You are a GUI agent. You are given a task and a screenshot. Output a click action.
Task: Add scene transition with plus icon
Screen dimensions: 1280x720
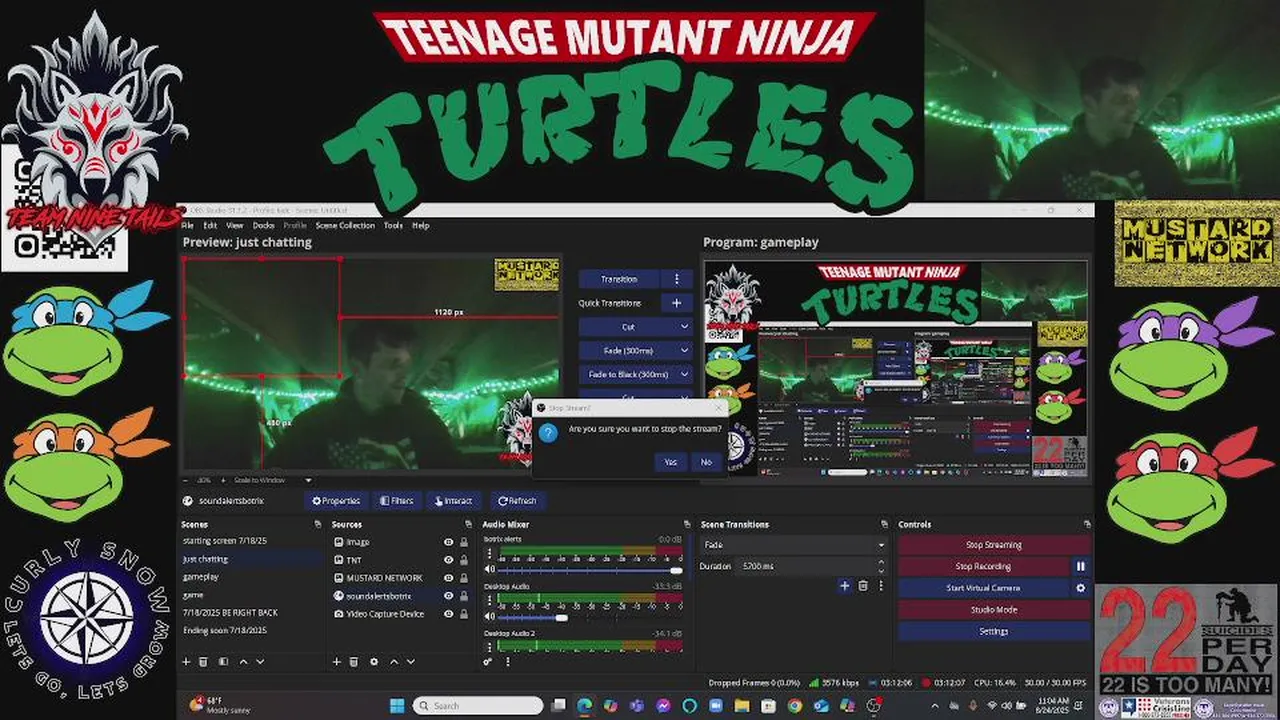845,586
